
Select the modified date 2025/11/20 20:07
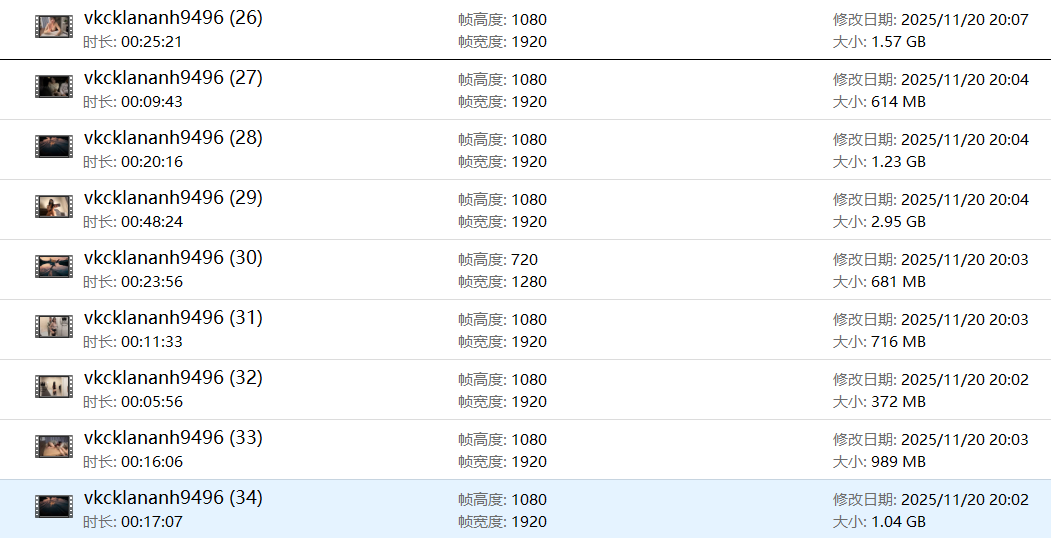pos(964,20)
